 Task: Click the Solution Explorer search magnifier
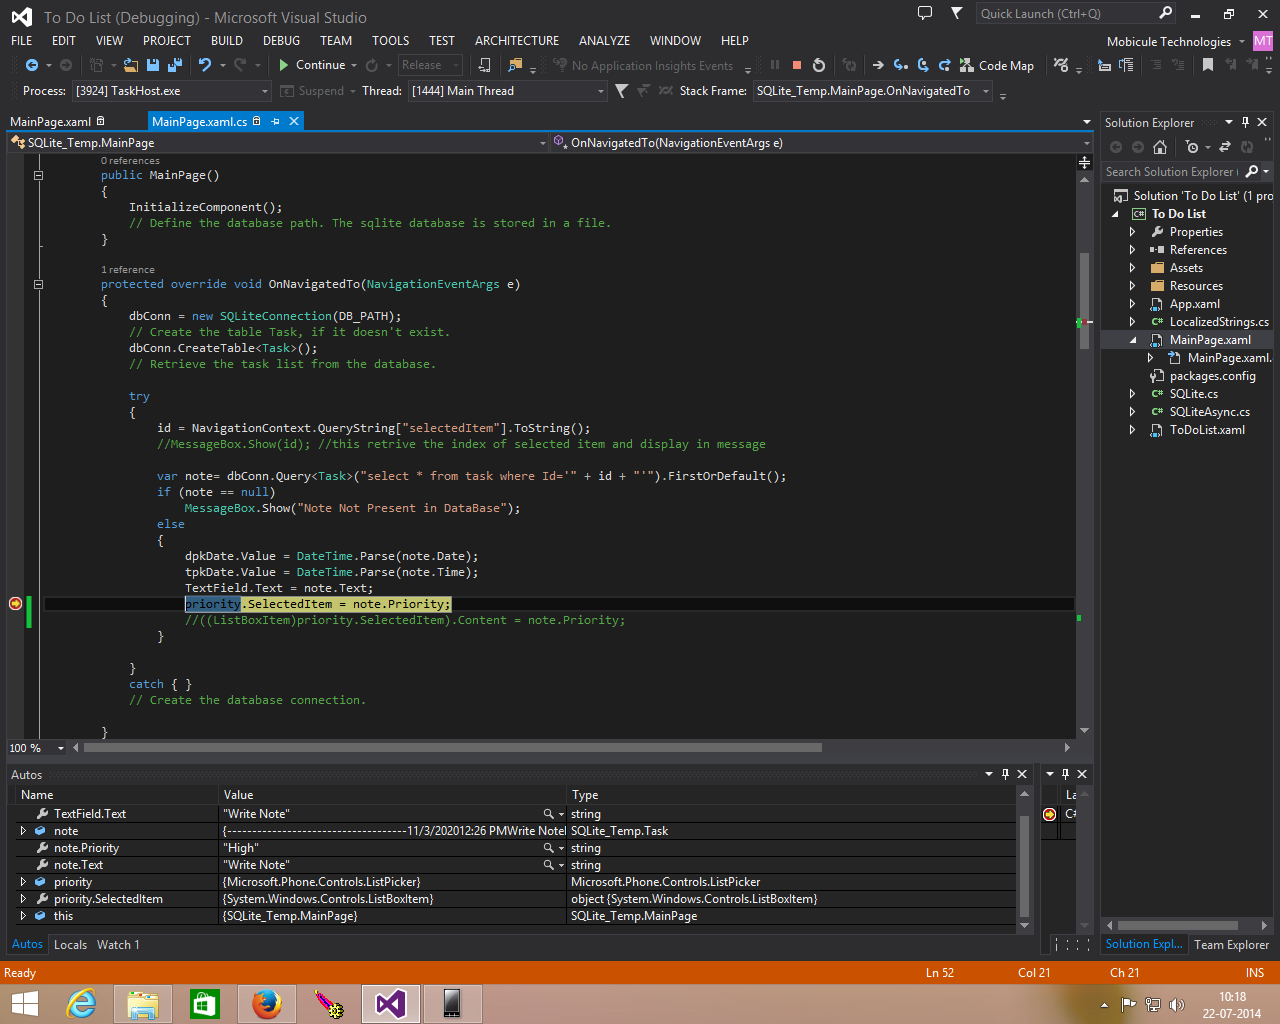[1252, 172]
